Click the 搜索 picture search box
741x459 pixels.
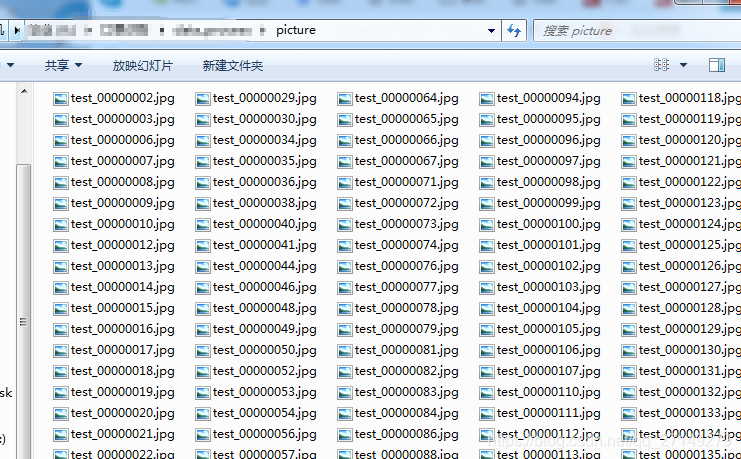click(637, 31)
